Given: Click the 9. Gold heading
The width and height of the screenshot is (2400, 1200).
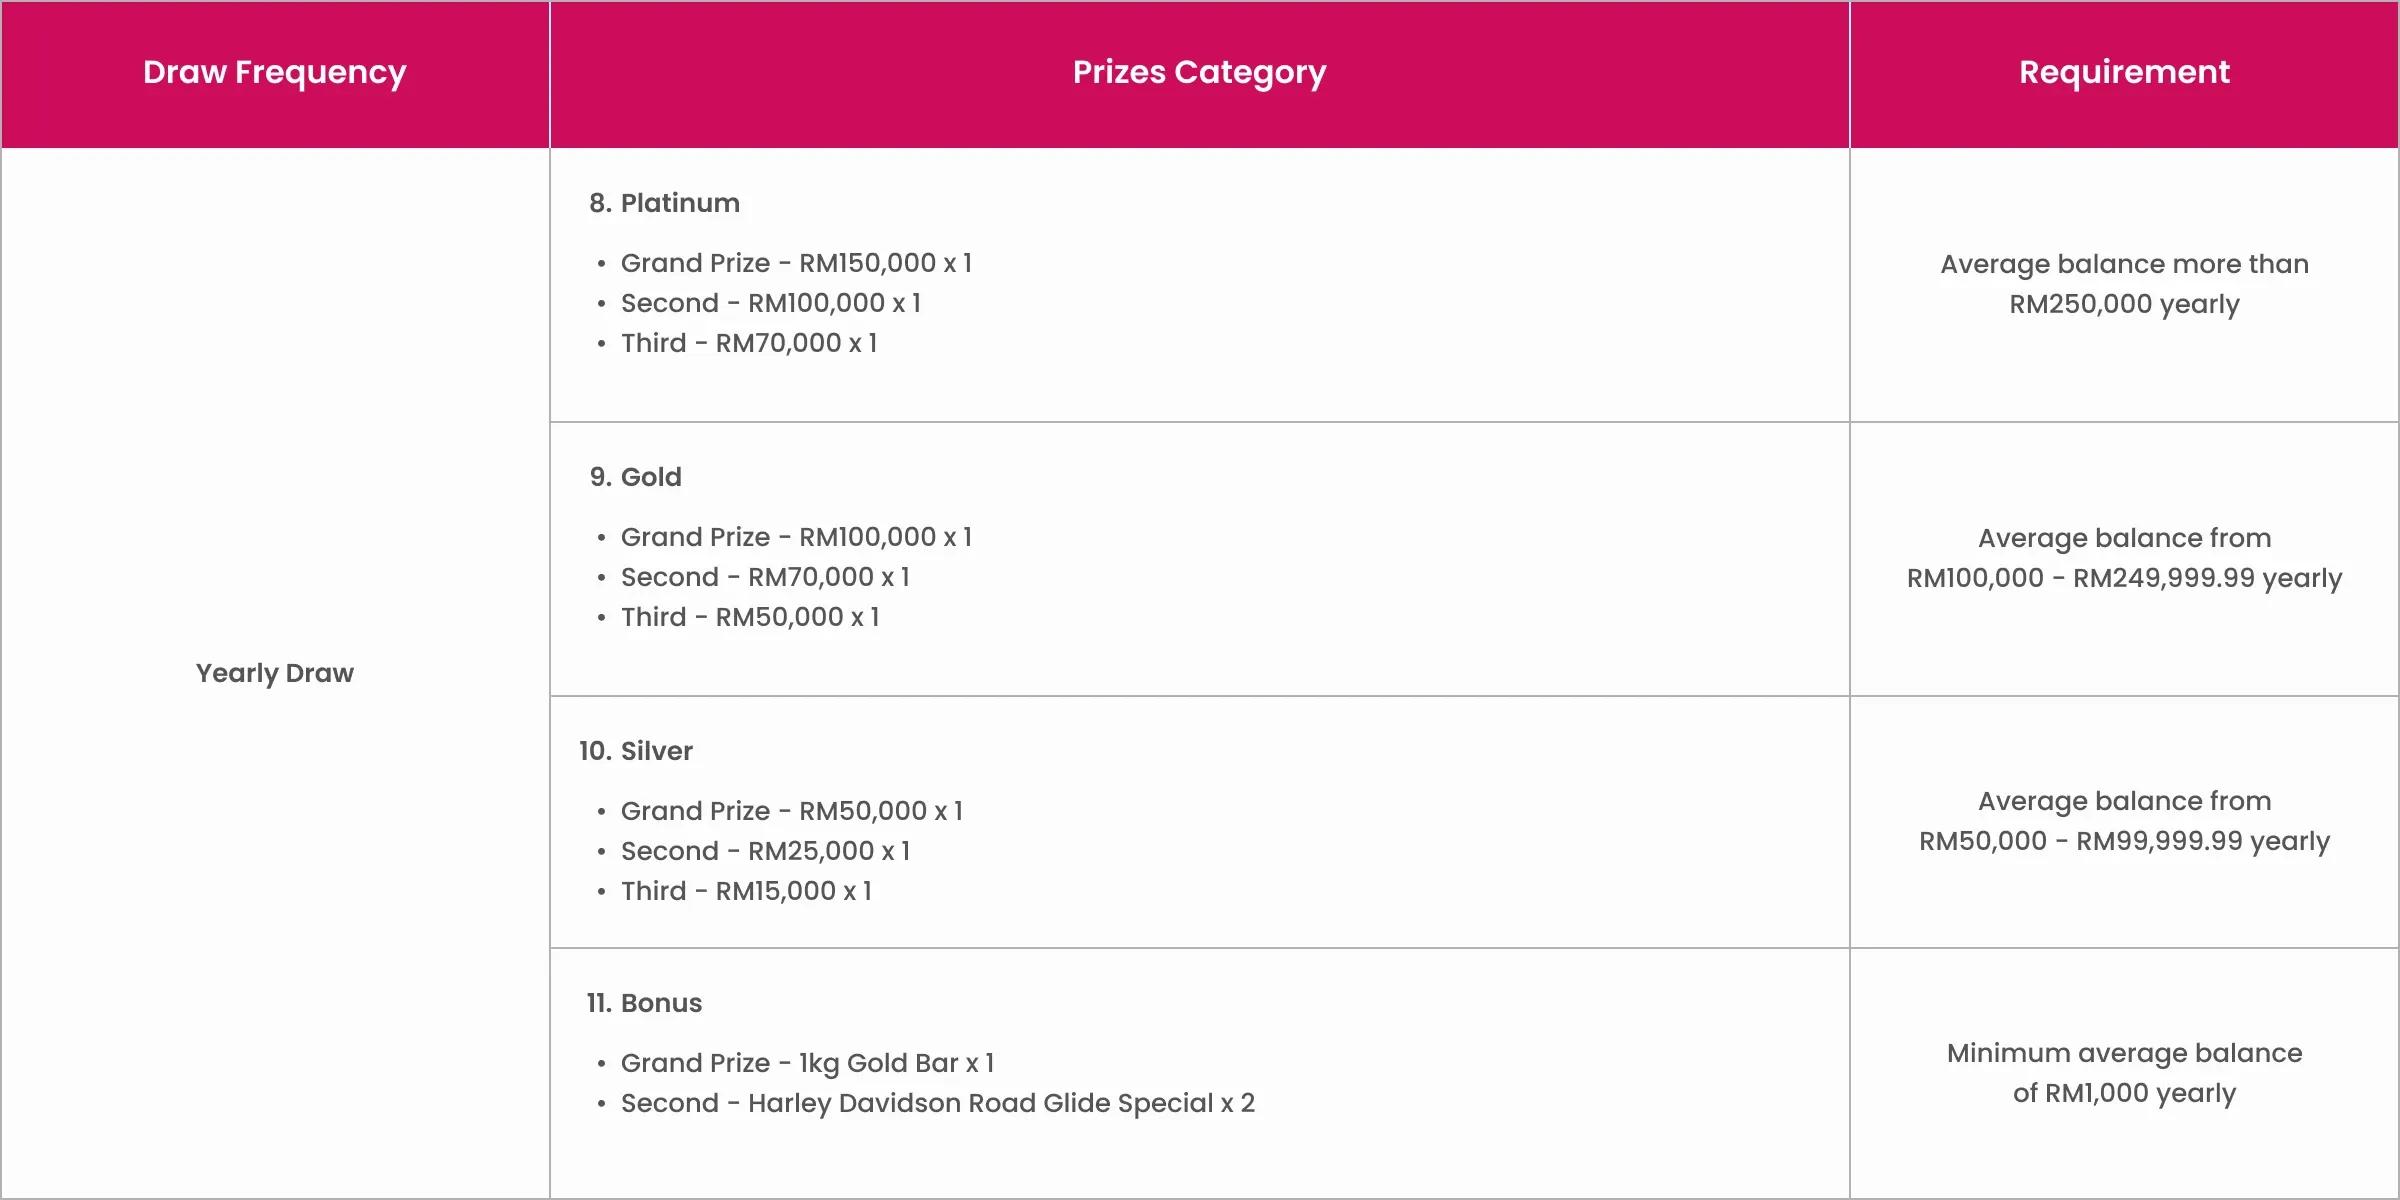Looking at the screenshot, I should tap(635, 477).
